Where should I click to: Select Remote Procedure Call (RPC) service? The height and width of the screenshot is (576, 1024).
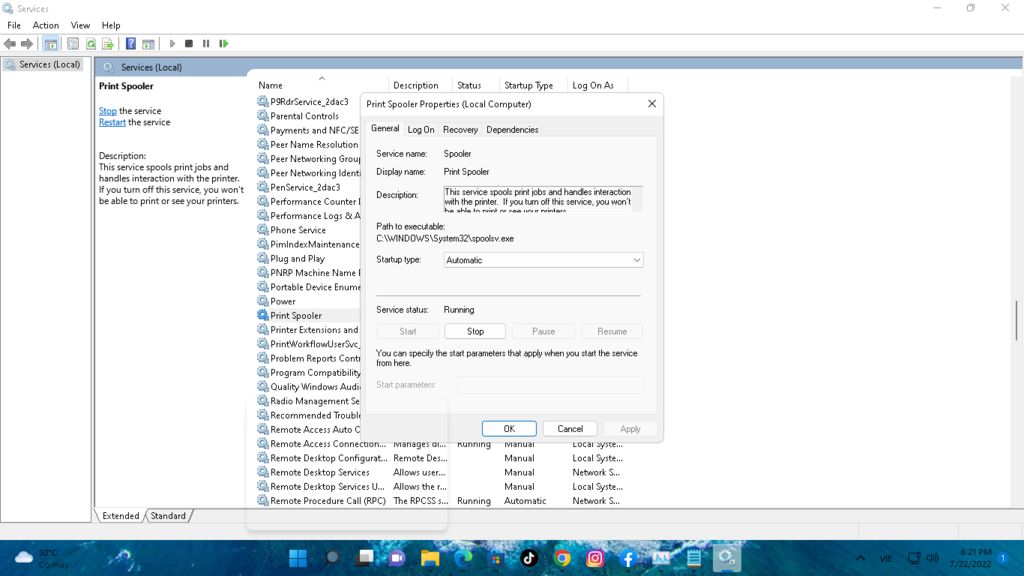[328, 501]
